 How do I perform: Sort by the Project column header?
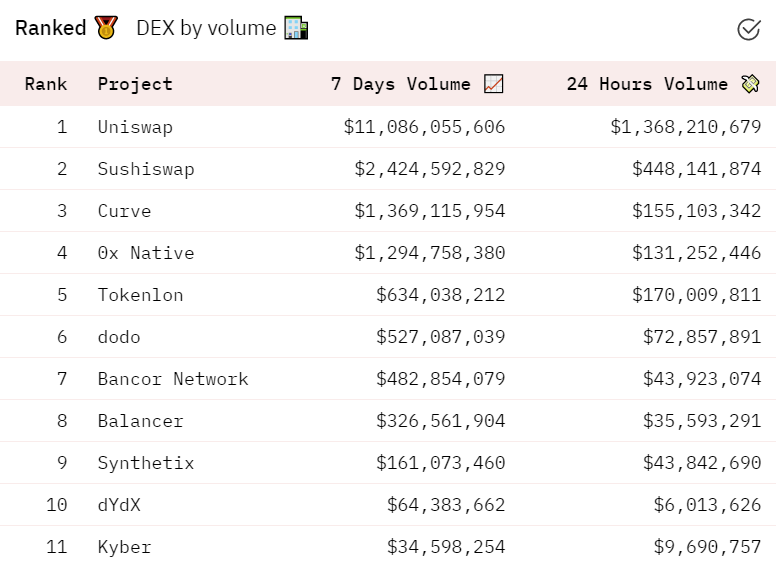coord(135,84)
